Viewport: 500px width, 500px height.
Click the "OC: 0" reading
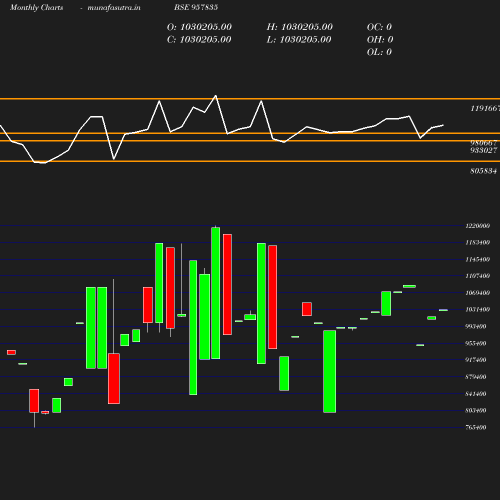click(x=379, y=27)
